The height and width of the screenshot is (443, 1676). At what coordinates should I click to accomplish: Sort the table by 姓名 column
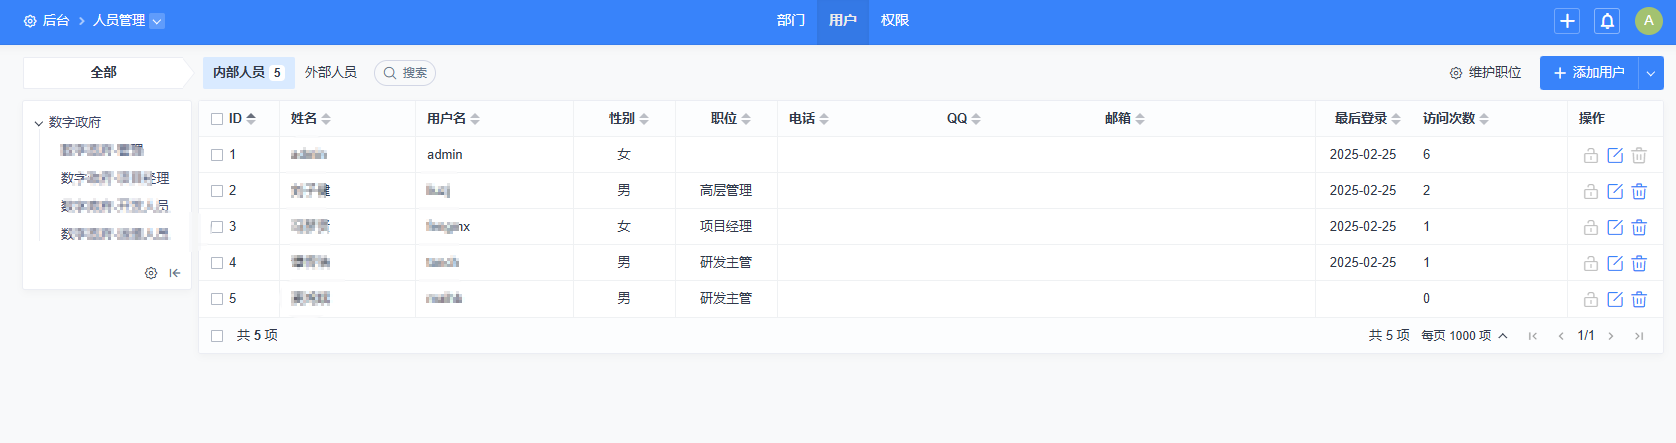point(310,119)
